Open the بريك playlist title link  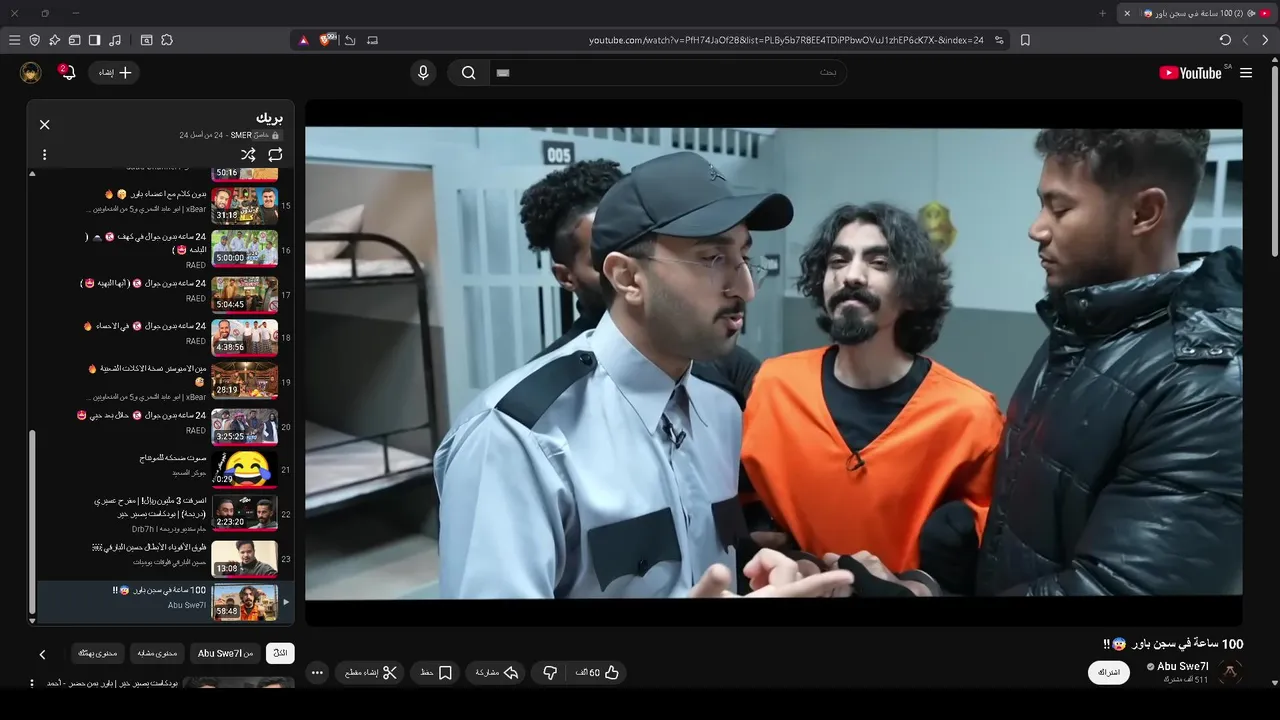click(269, 118)
